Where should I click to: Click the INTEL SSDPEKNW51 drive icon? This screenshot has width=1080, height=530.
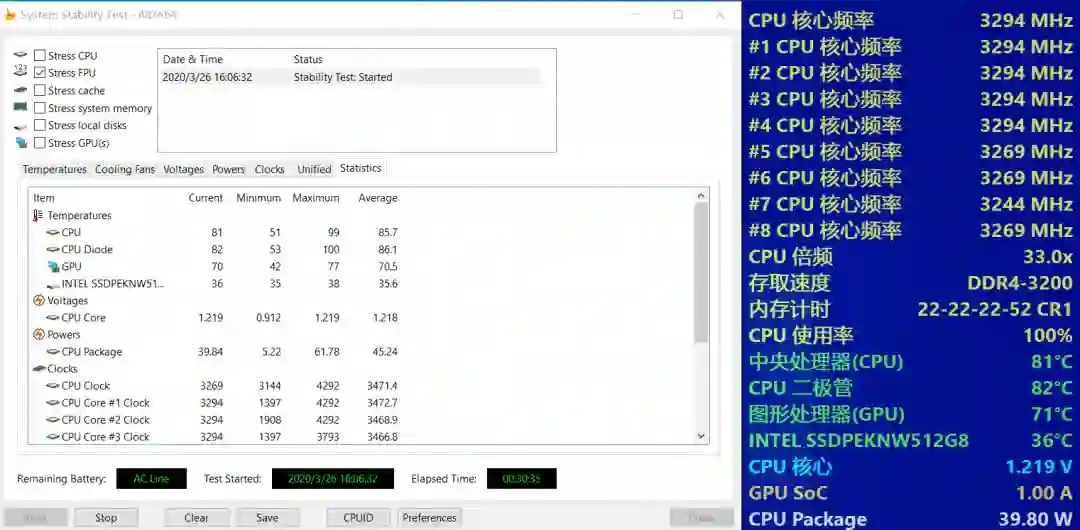point(52,284)
